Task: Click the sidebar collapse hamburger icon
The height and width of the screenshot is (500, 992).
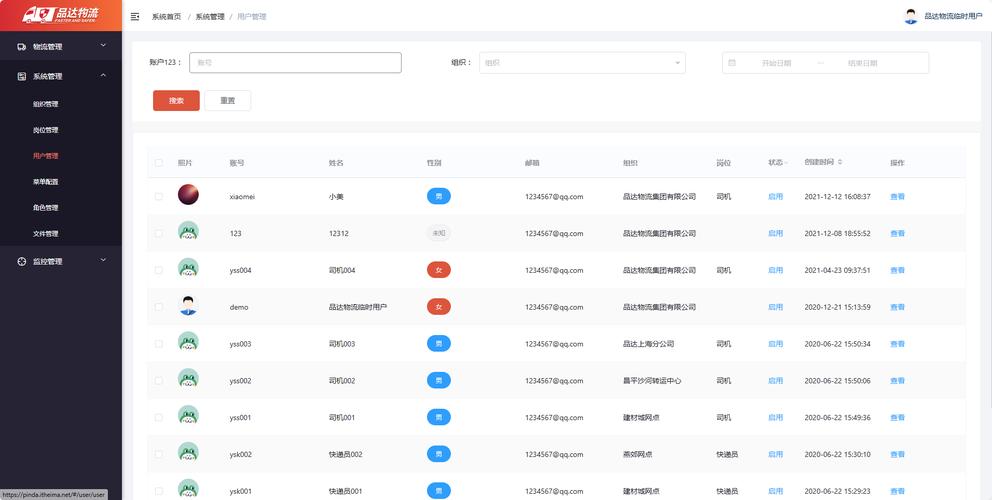Action: pos(135,16)
